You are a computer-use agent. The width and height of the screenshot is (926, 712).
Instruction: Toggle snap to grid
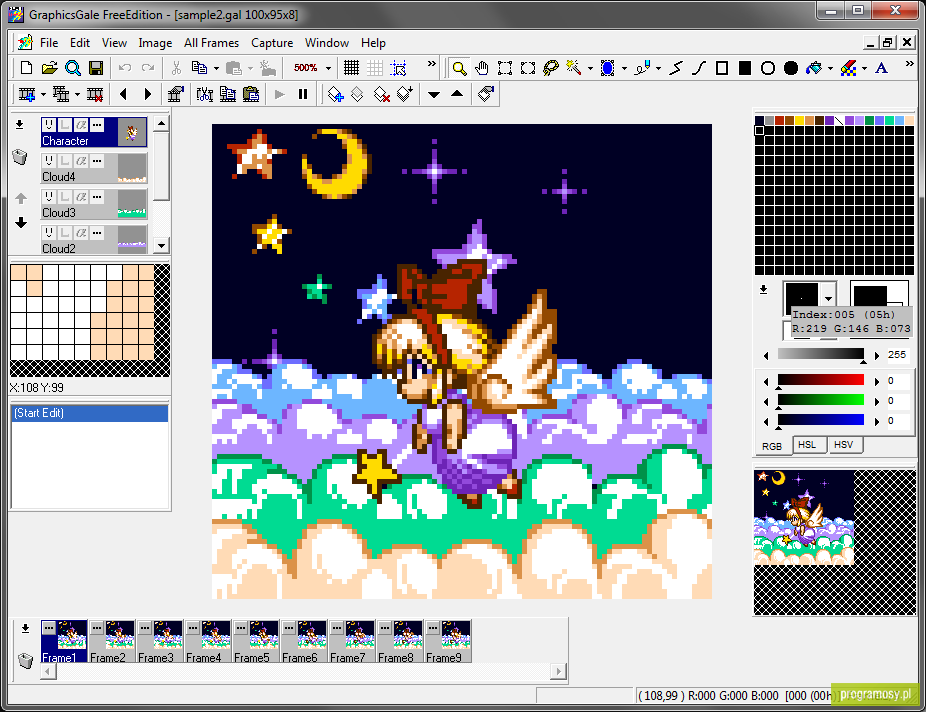(399, 68)
